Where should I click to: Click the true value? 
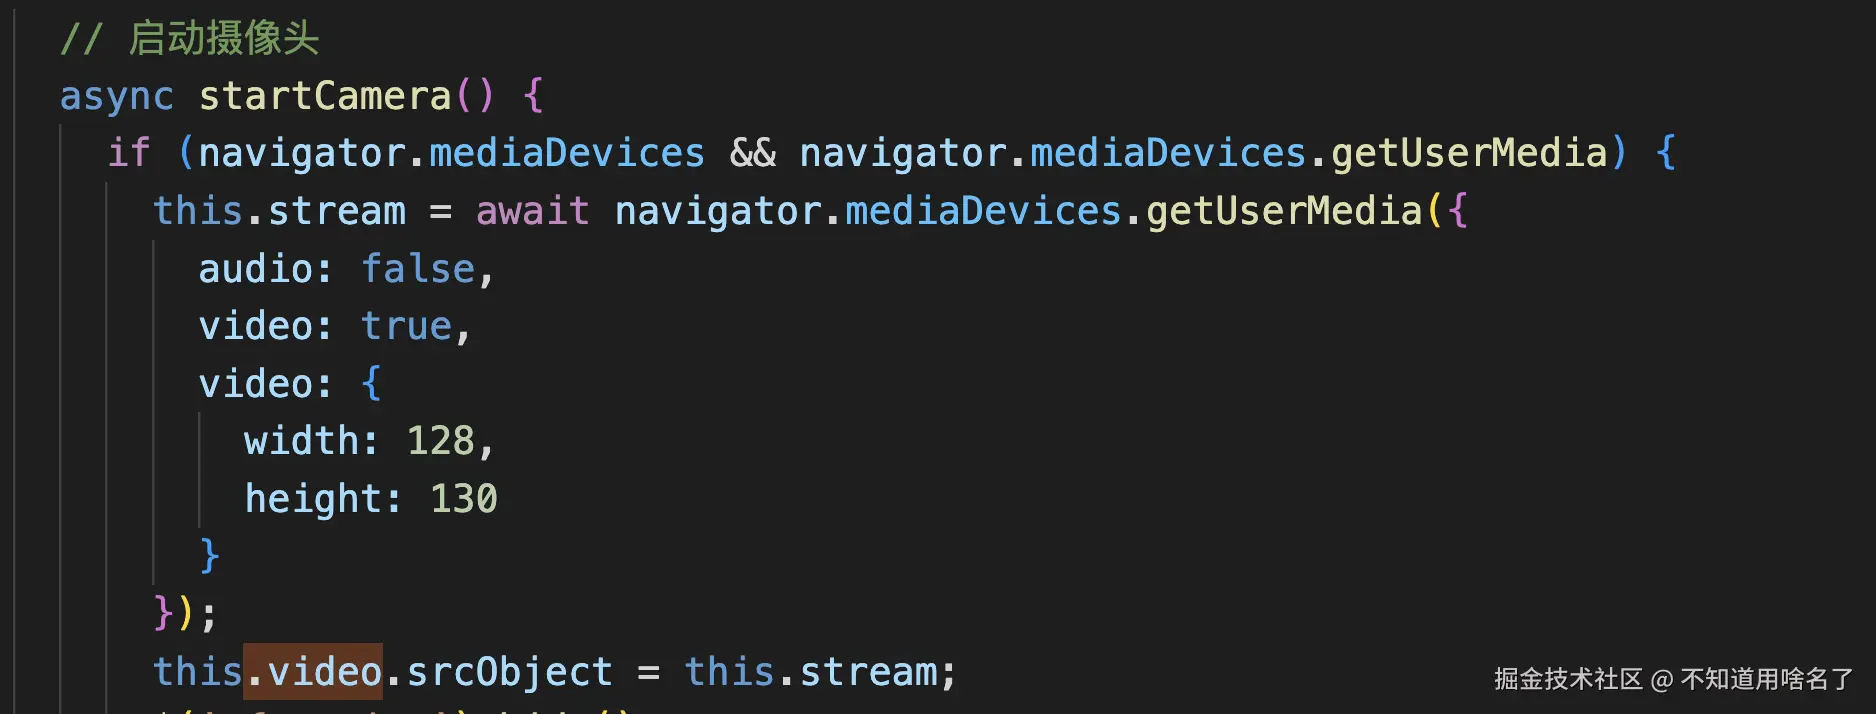point(406,326)
